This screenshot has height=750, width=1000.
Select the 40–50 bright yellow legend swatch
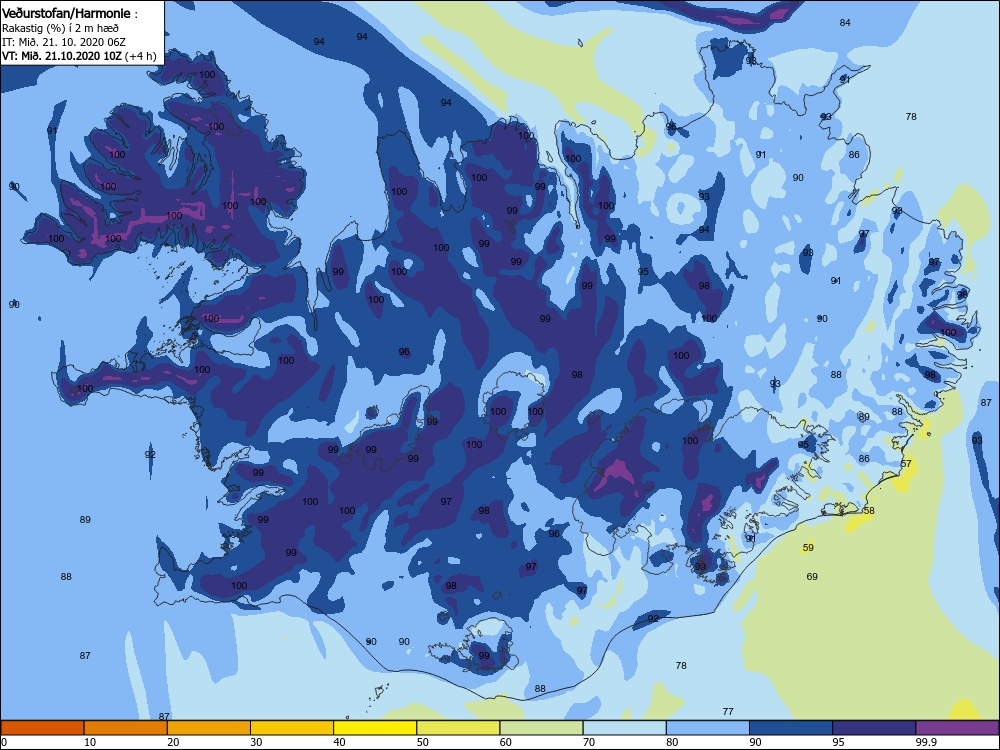(375, 728)
